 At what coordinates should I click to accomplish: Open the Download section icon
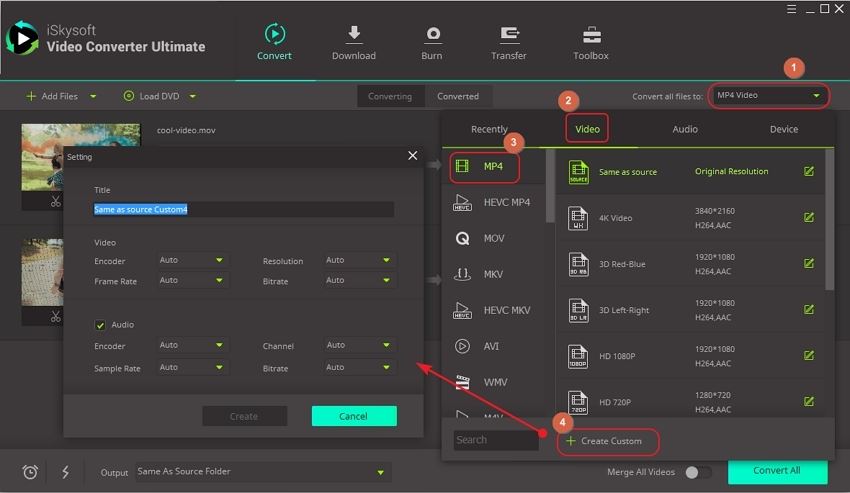354,36
